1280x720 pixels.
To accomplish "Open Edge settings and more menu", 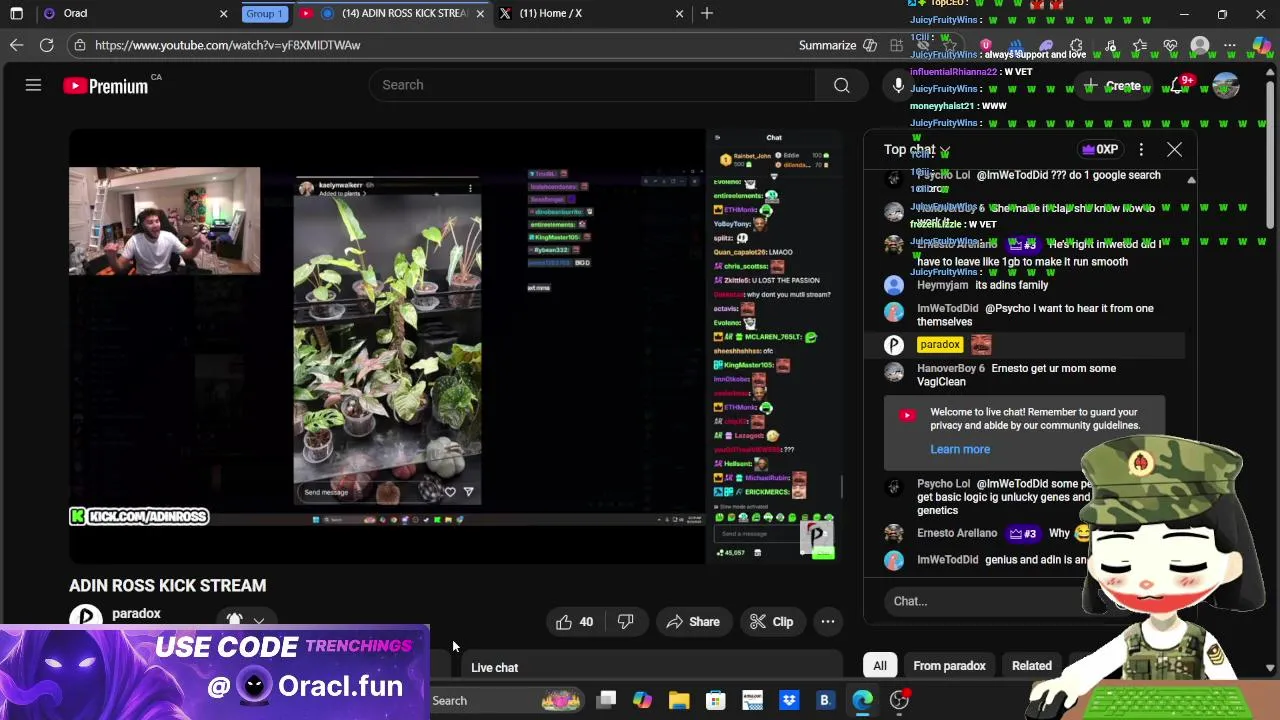I will [x=1230, y=45].
